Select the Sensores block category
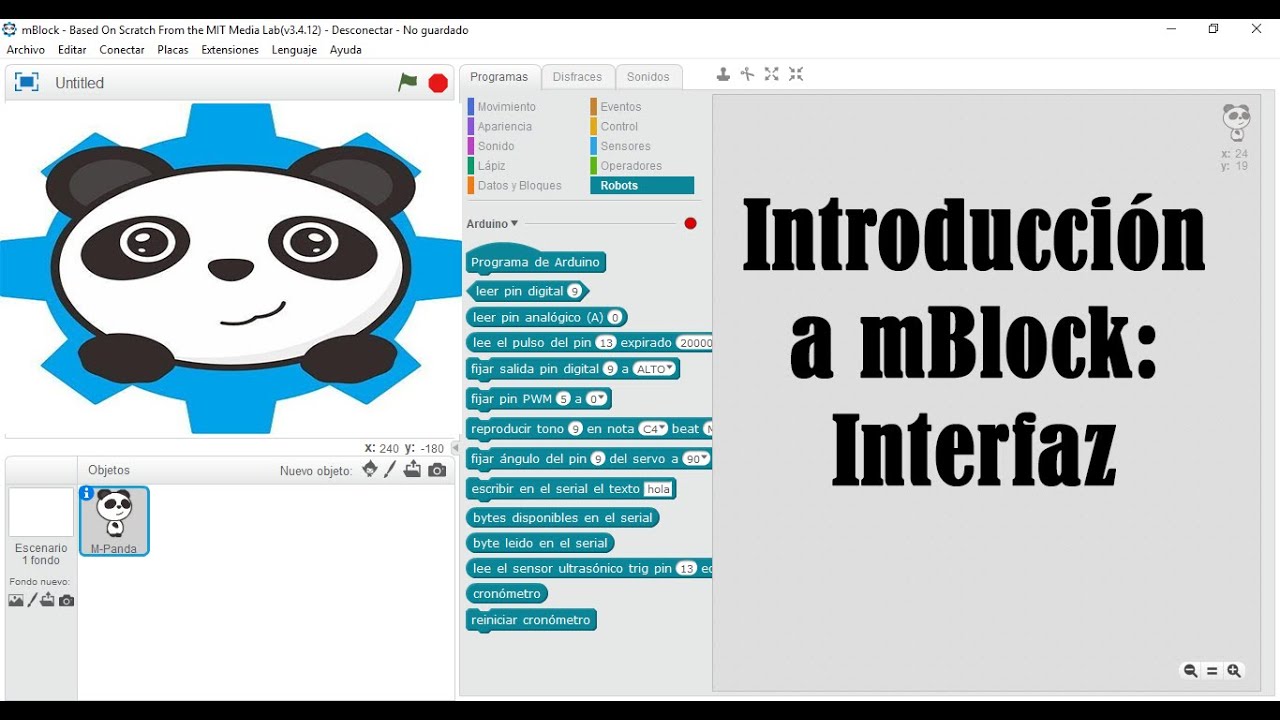This screenshot has height=720, width=1280. [x=625, y=146]
